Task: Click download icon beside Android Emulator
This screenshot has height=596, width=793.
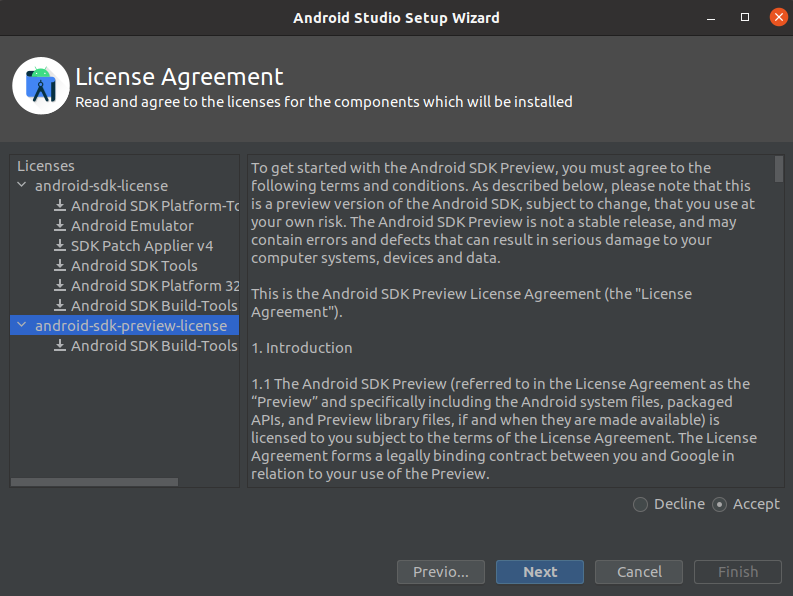Action: click(x=60, y=225)
